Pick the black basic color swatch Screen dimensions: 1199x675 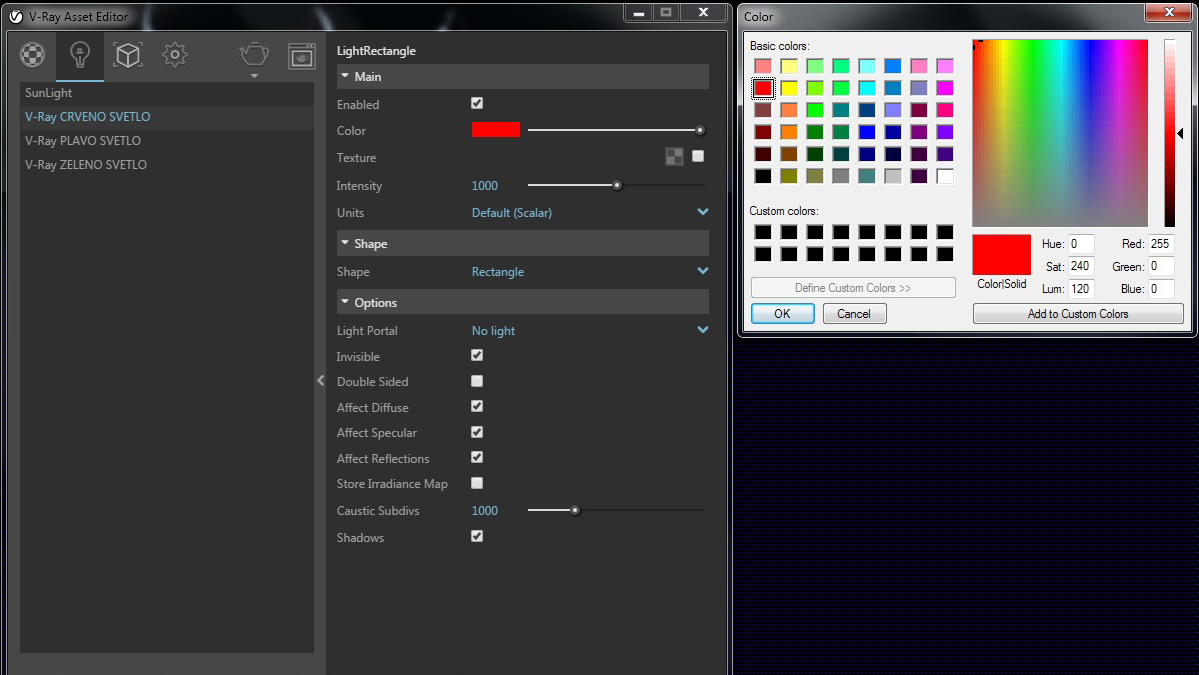pos(763,177)
